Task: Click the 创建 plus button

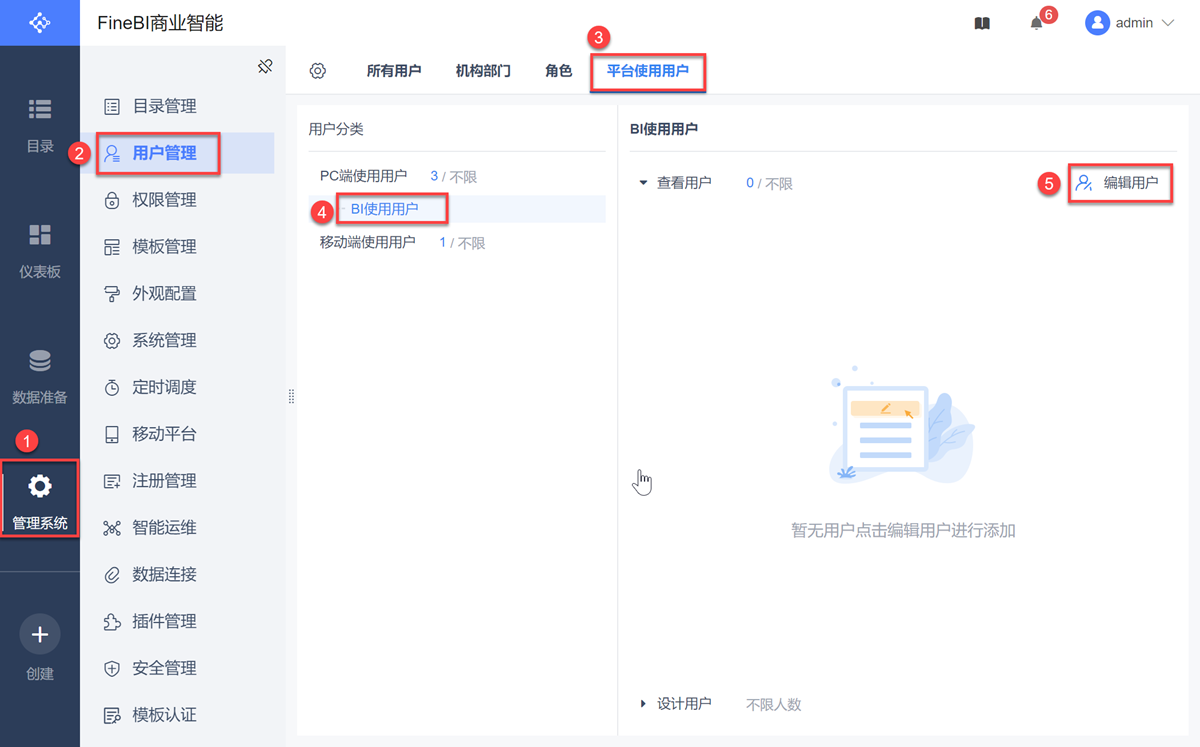Action: click(40, 634)
